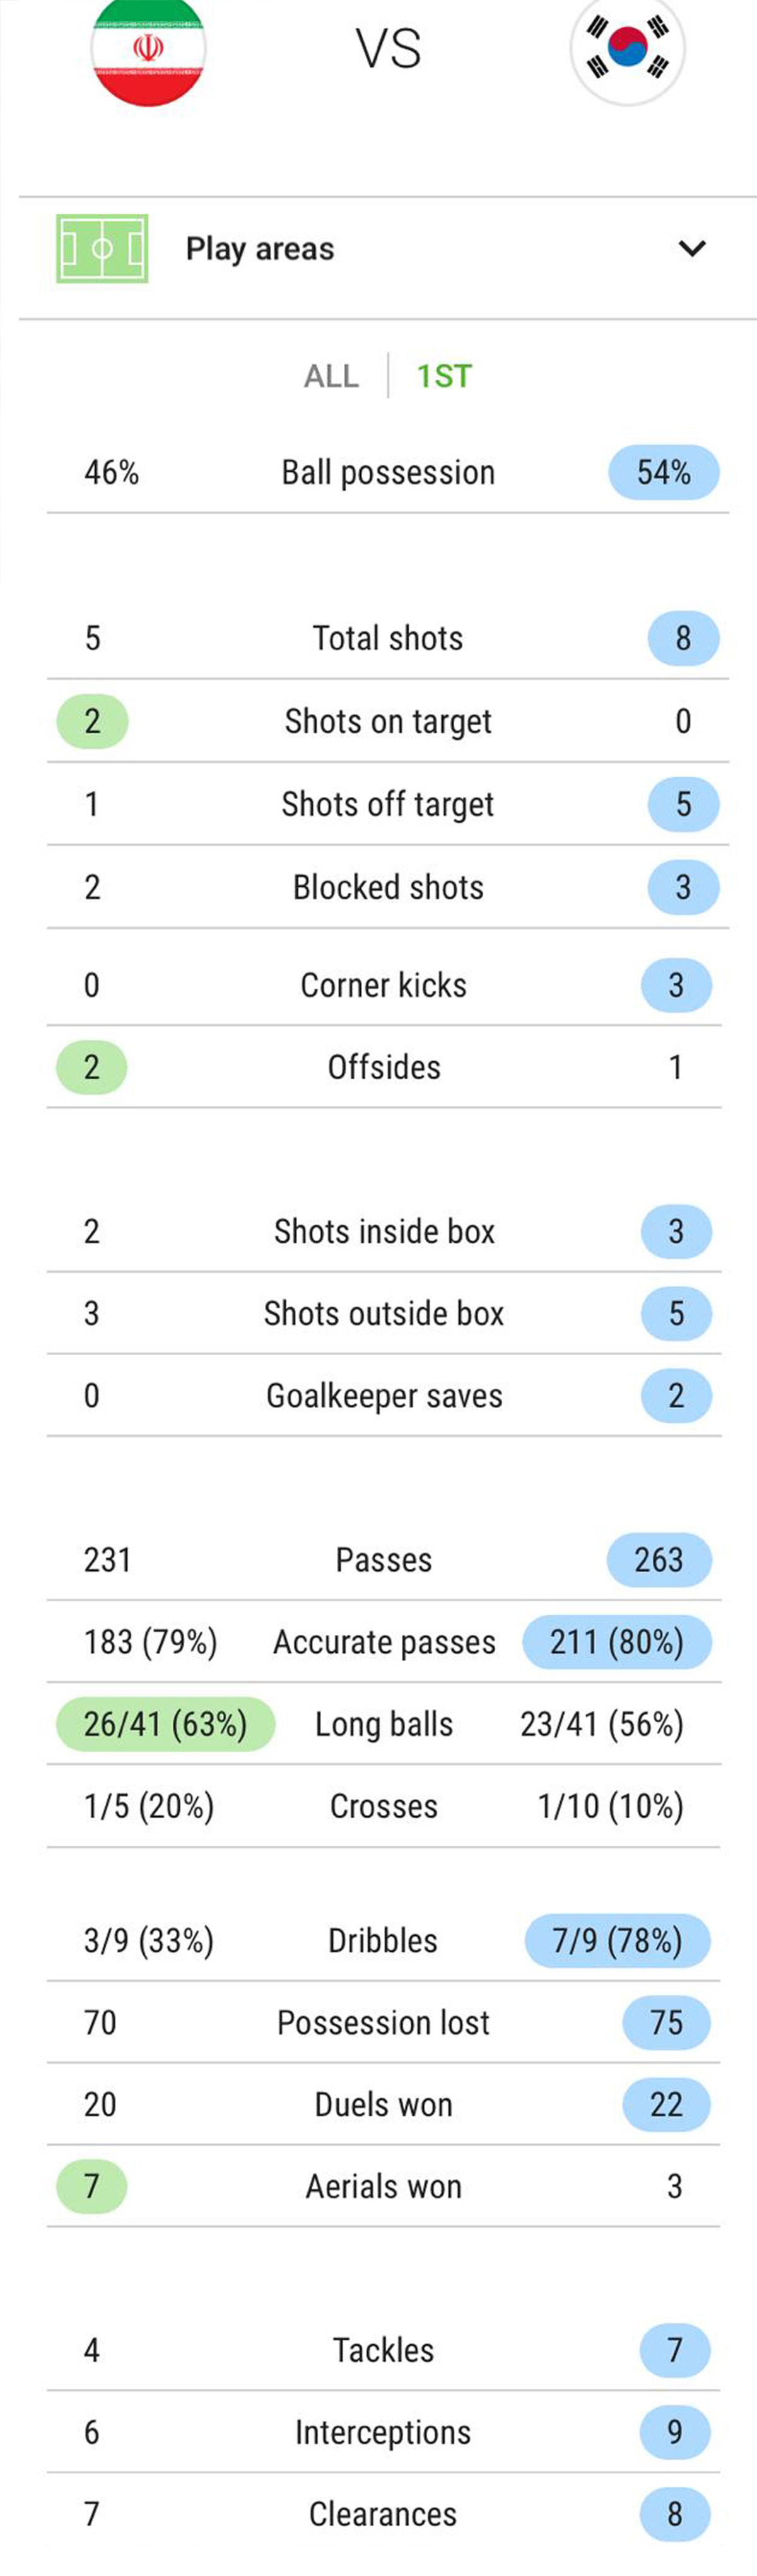The width and height of the screenshot is (757, 2576).
Task: Click the Iran flag icon
Action: [148, 50]
